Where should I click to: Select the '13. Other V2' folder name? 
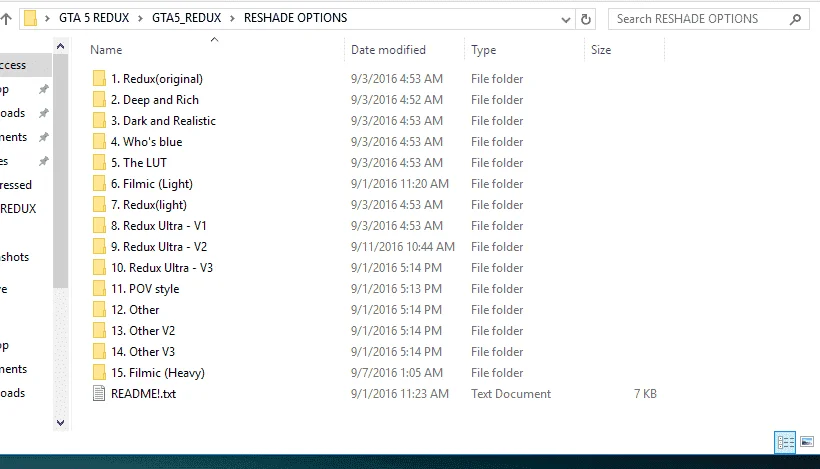click(143, 330)
